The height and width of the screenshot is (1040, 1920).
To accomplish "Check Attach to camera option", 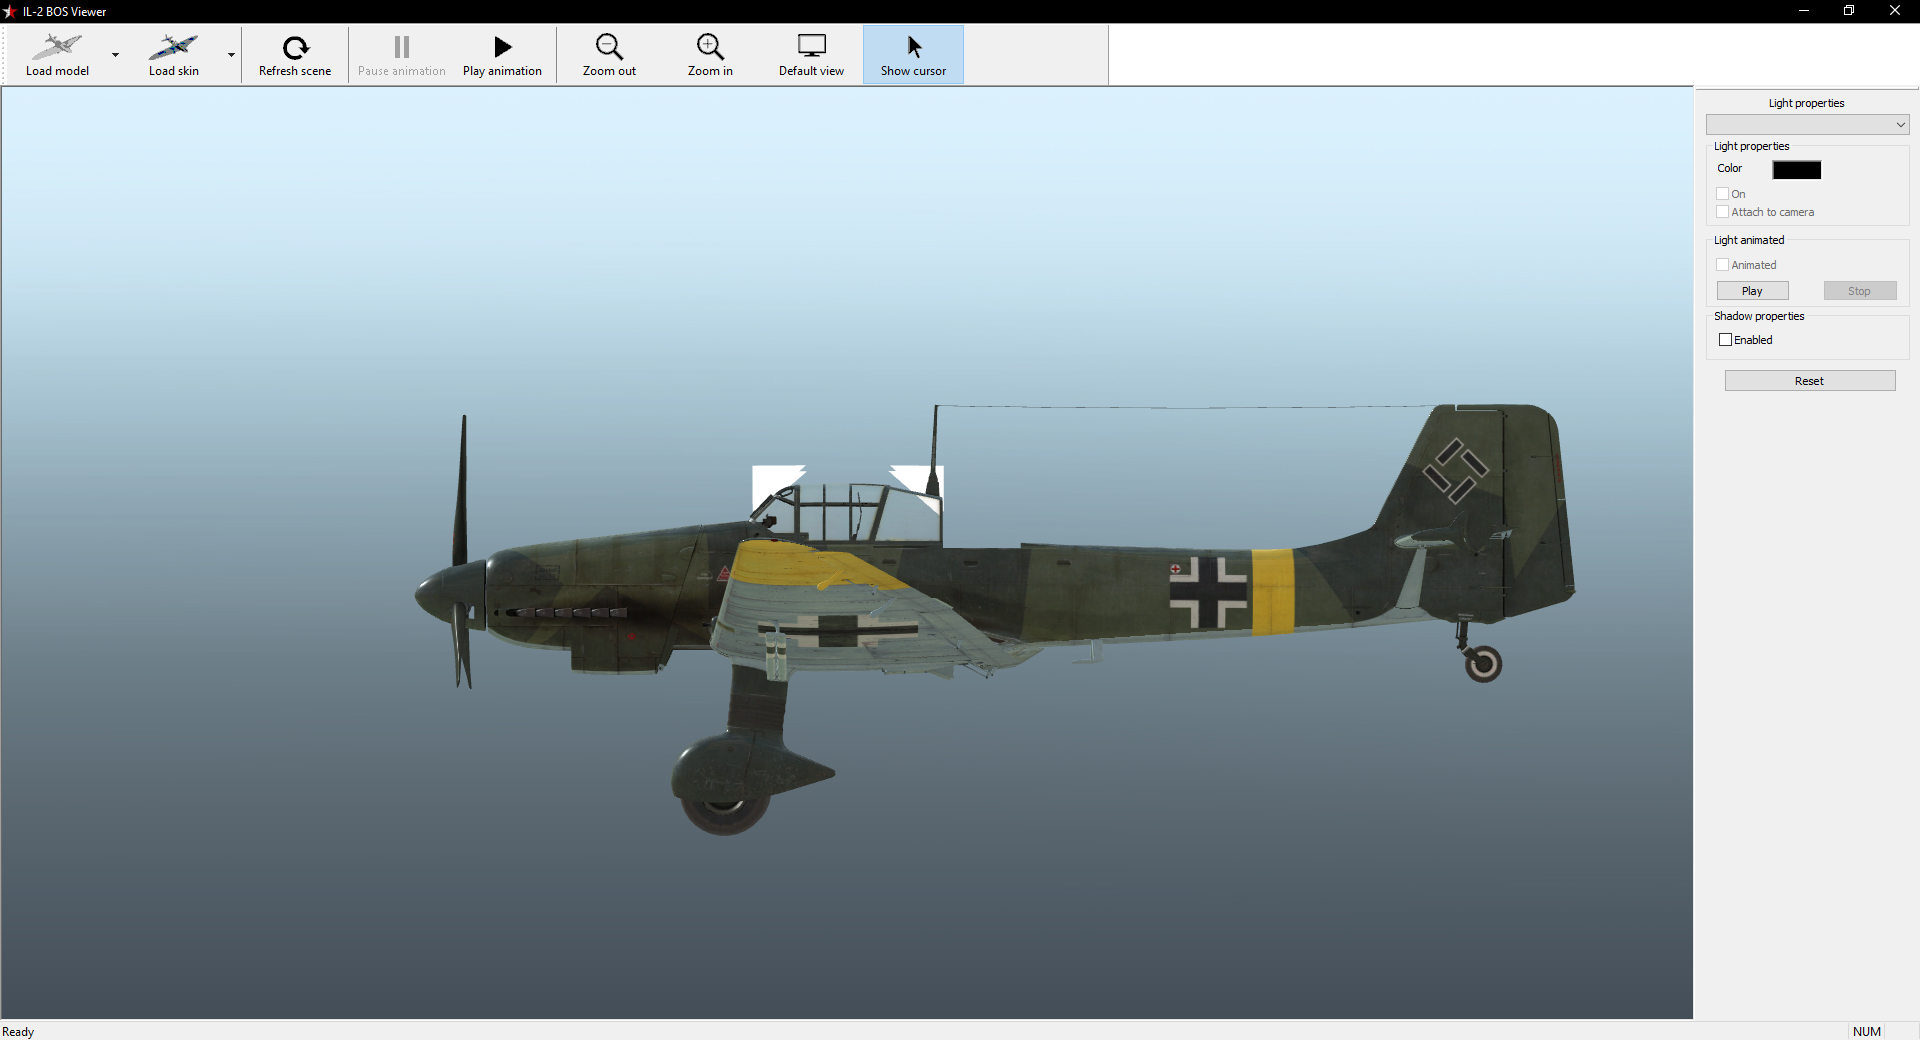I will click(1723, 212).
